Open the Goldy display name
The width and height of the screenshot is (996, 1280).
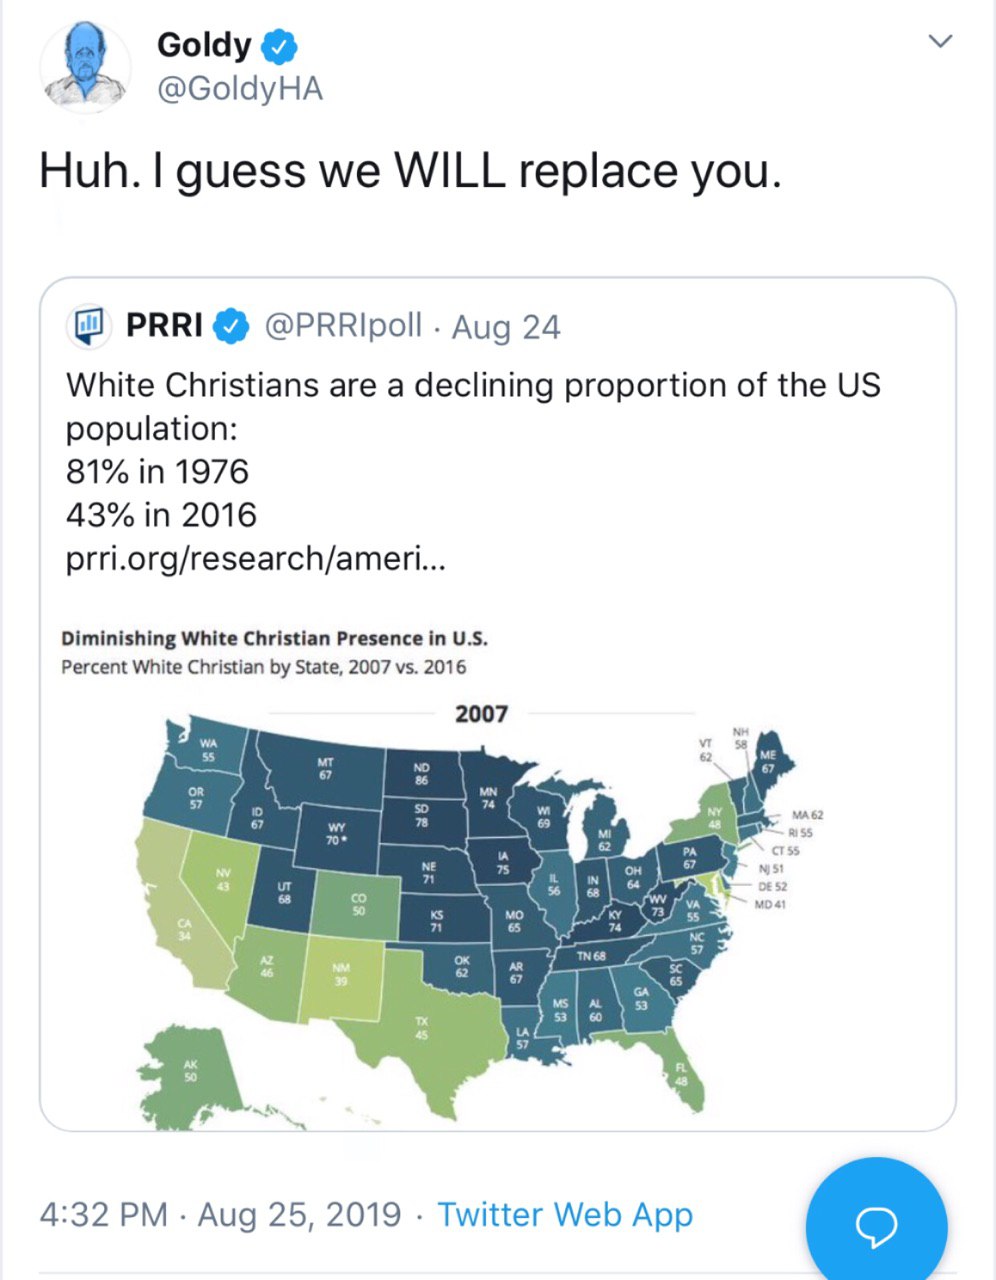[x=204, y=45]
